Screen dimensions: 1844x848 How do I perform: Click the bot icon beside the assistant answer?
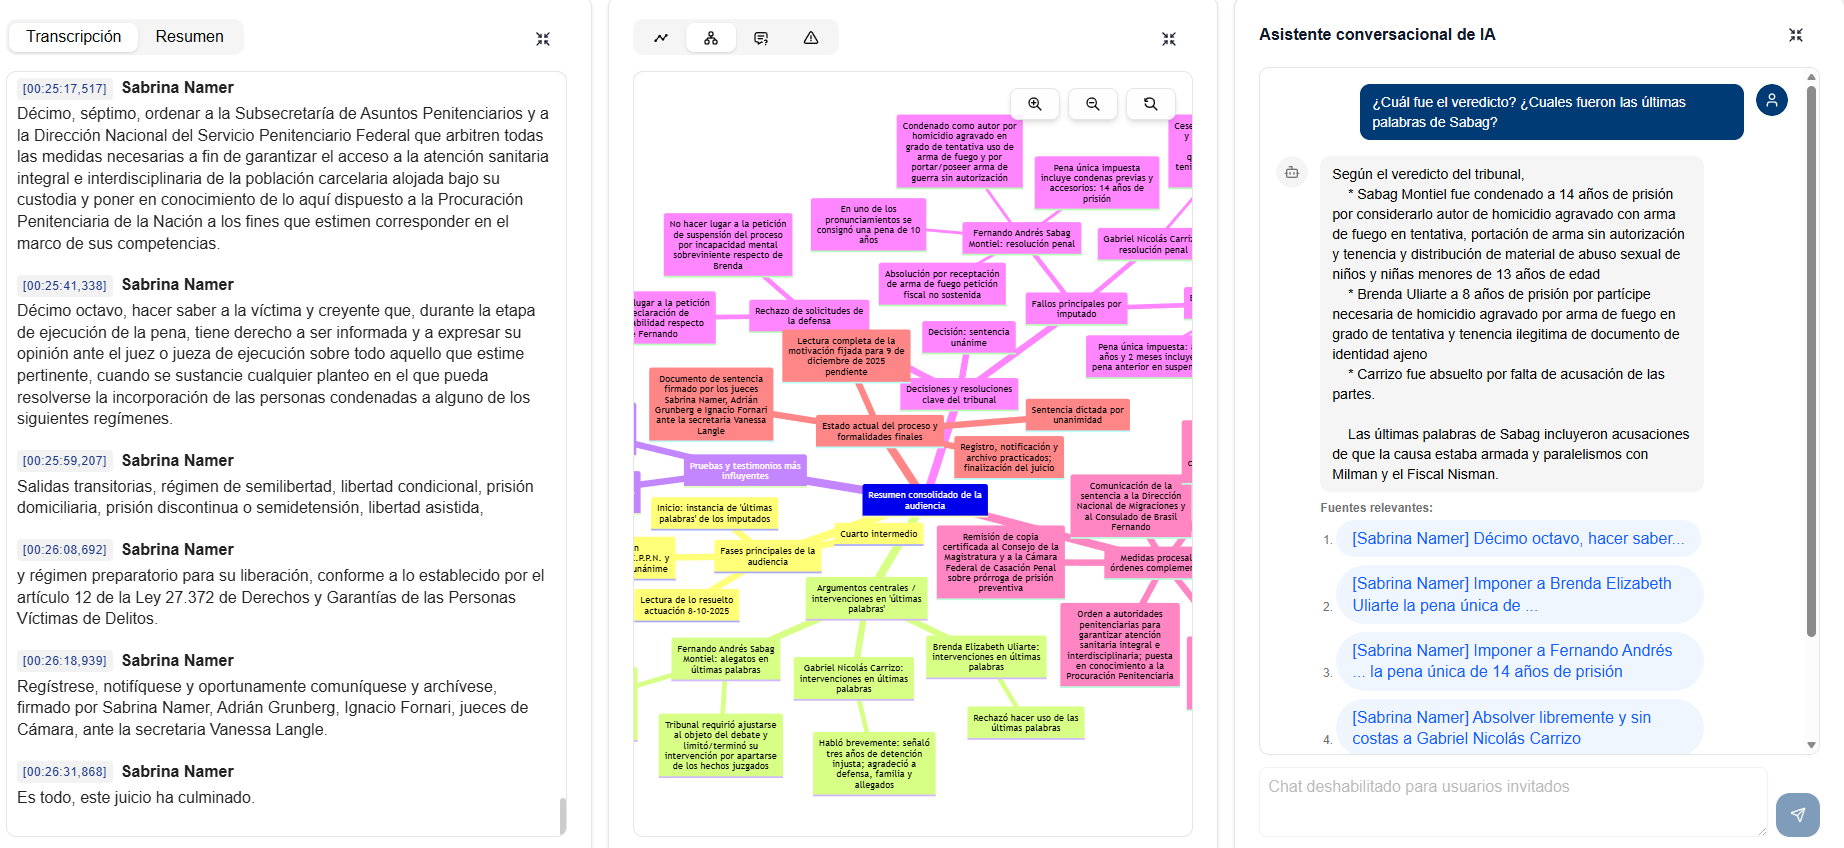click(x=1292, y=172)
